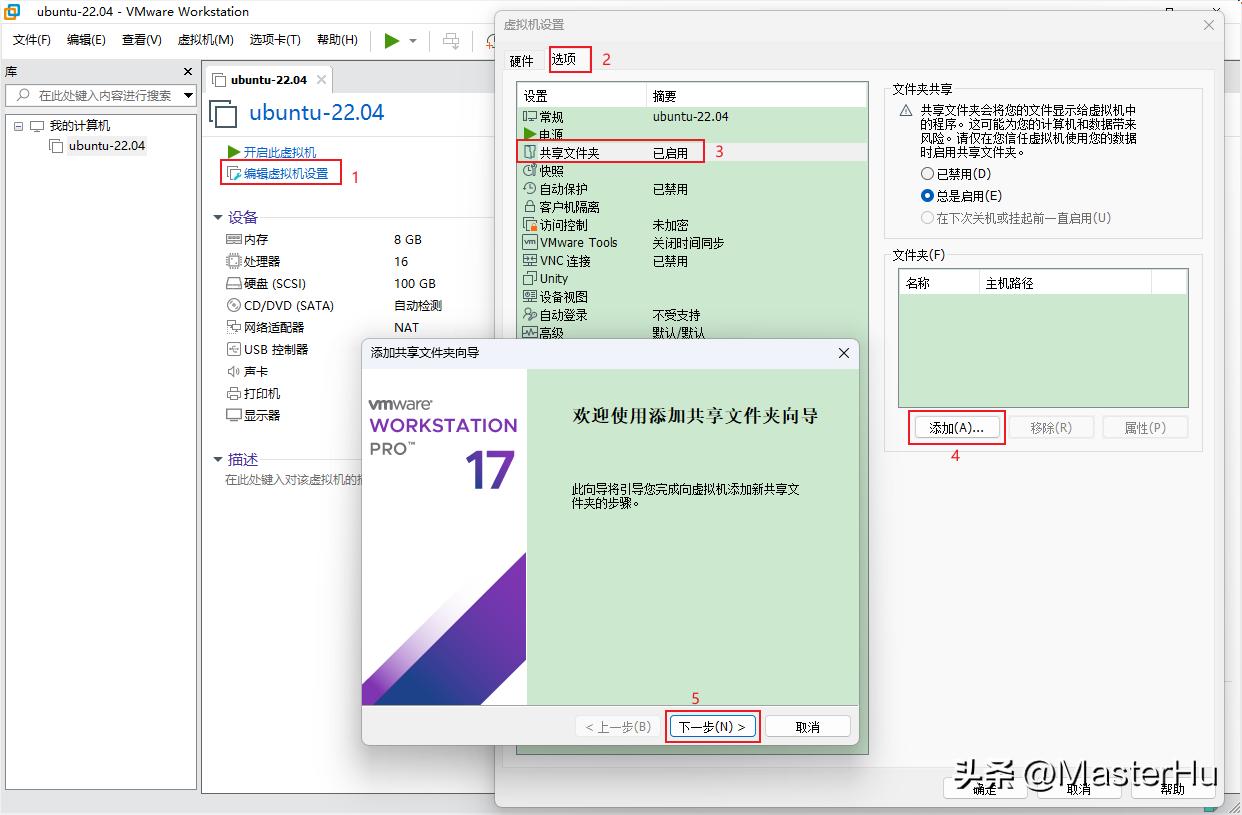Choose 在下次关机或挂起前一直启用(U) option
The height and width of the screenshot is (815, 1242).
(x=928, y=217)
